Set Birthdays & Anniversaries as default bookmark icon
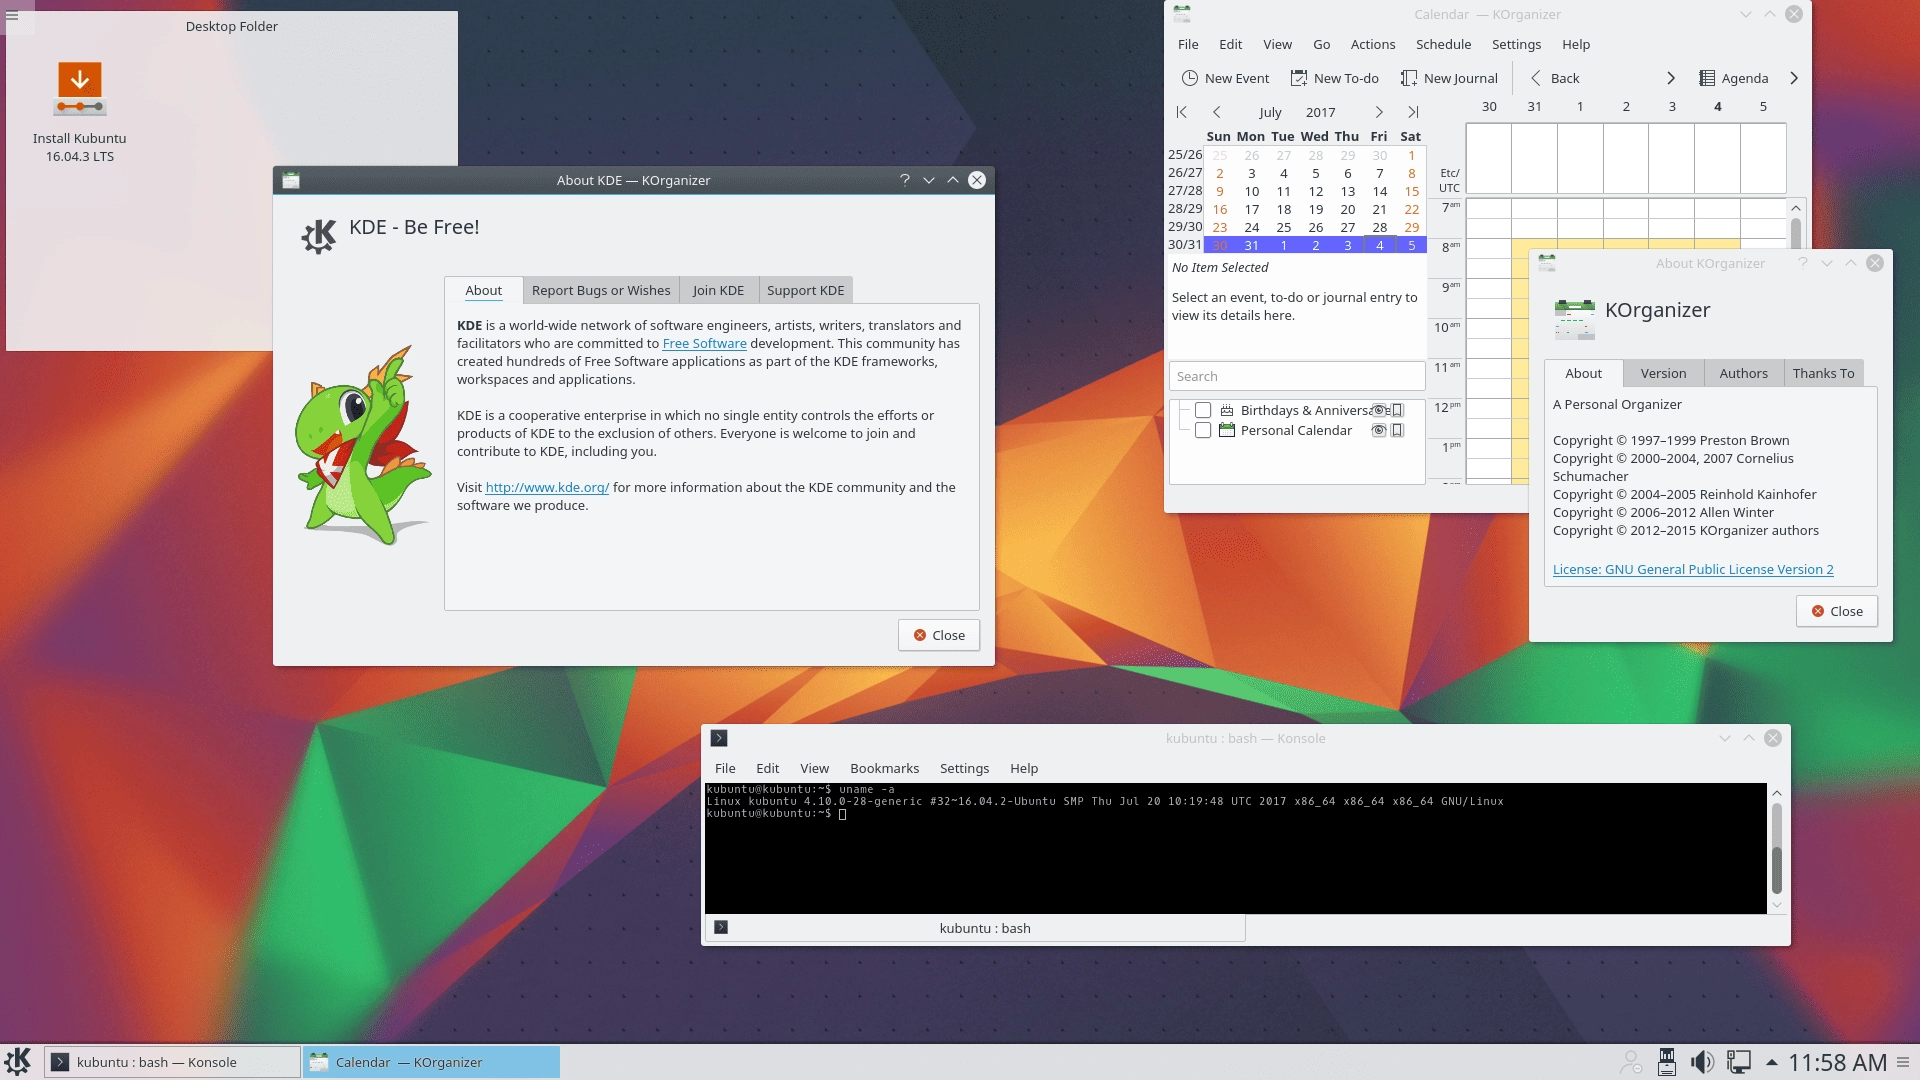 [1398, 410]
